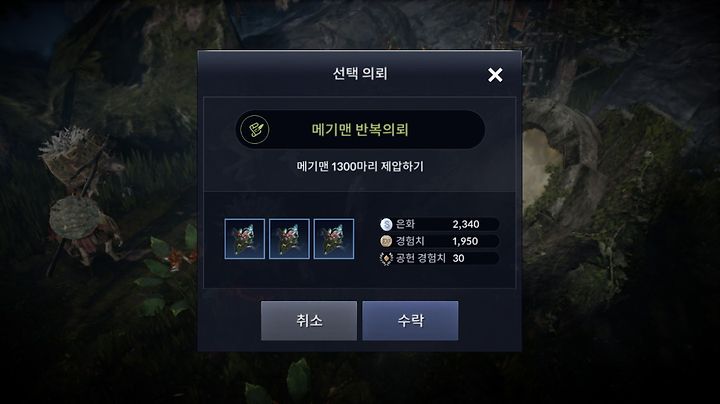Viewport: 720px width, 404px height.
Task: Click the 선택 의뢰 dialog title
Action: pyautogui.click(x=360, y=73)
